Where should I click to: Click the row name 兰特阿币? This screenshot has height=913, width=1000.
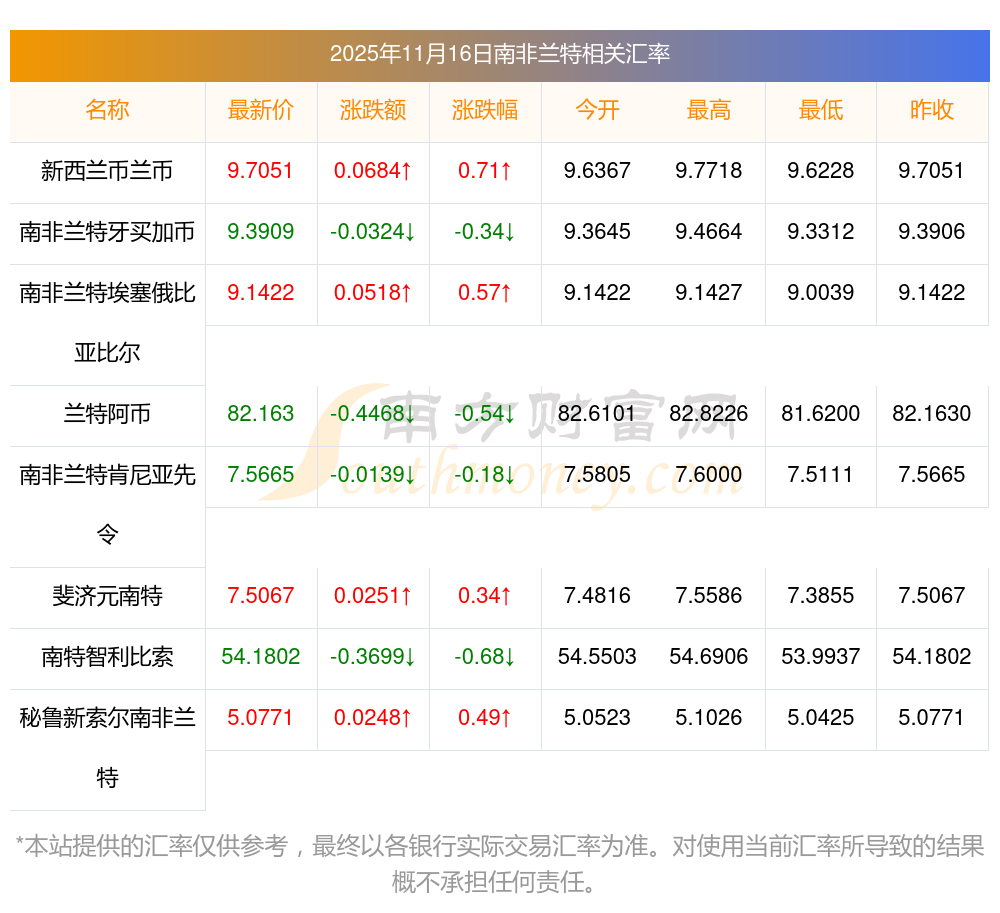click(107, 414)
